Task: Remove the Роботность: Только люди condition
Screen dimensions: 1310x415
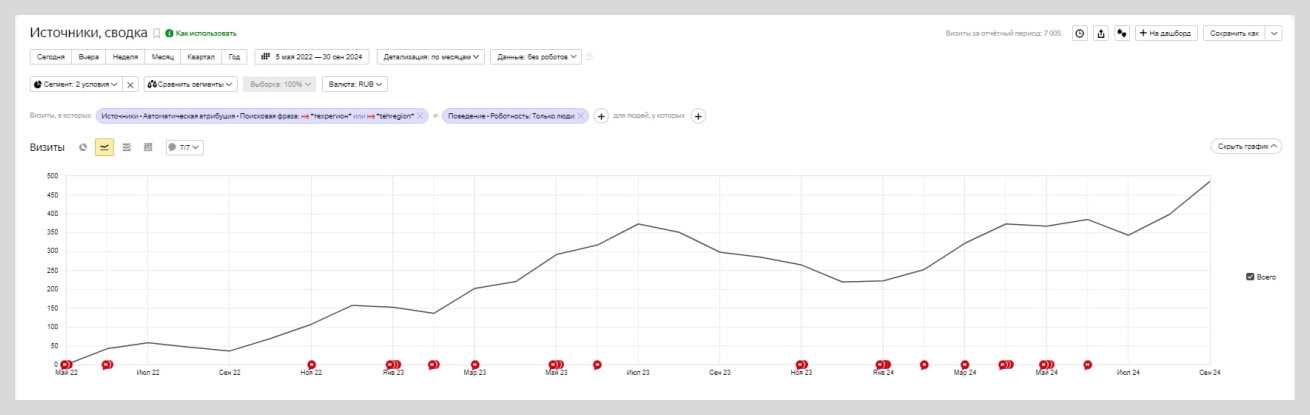Action: pos(580,116)
